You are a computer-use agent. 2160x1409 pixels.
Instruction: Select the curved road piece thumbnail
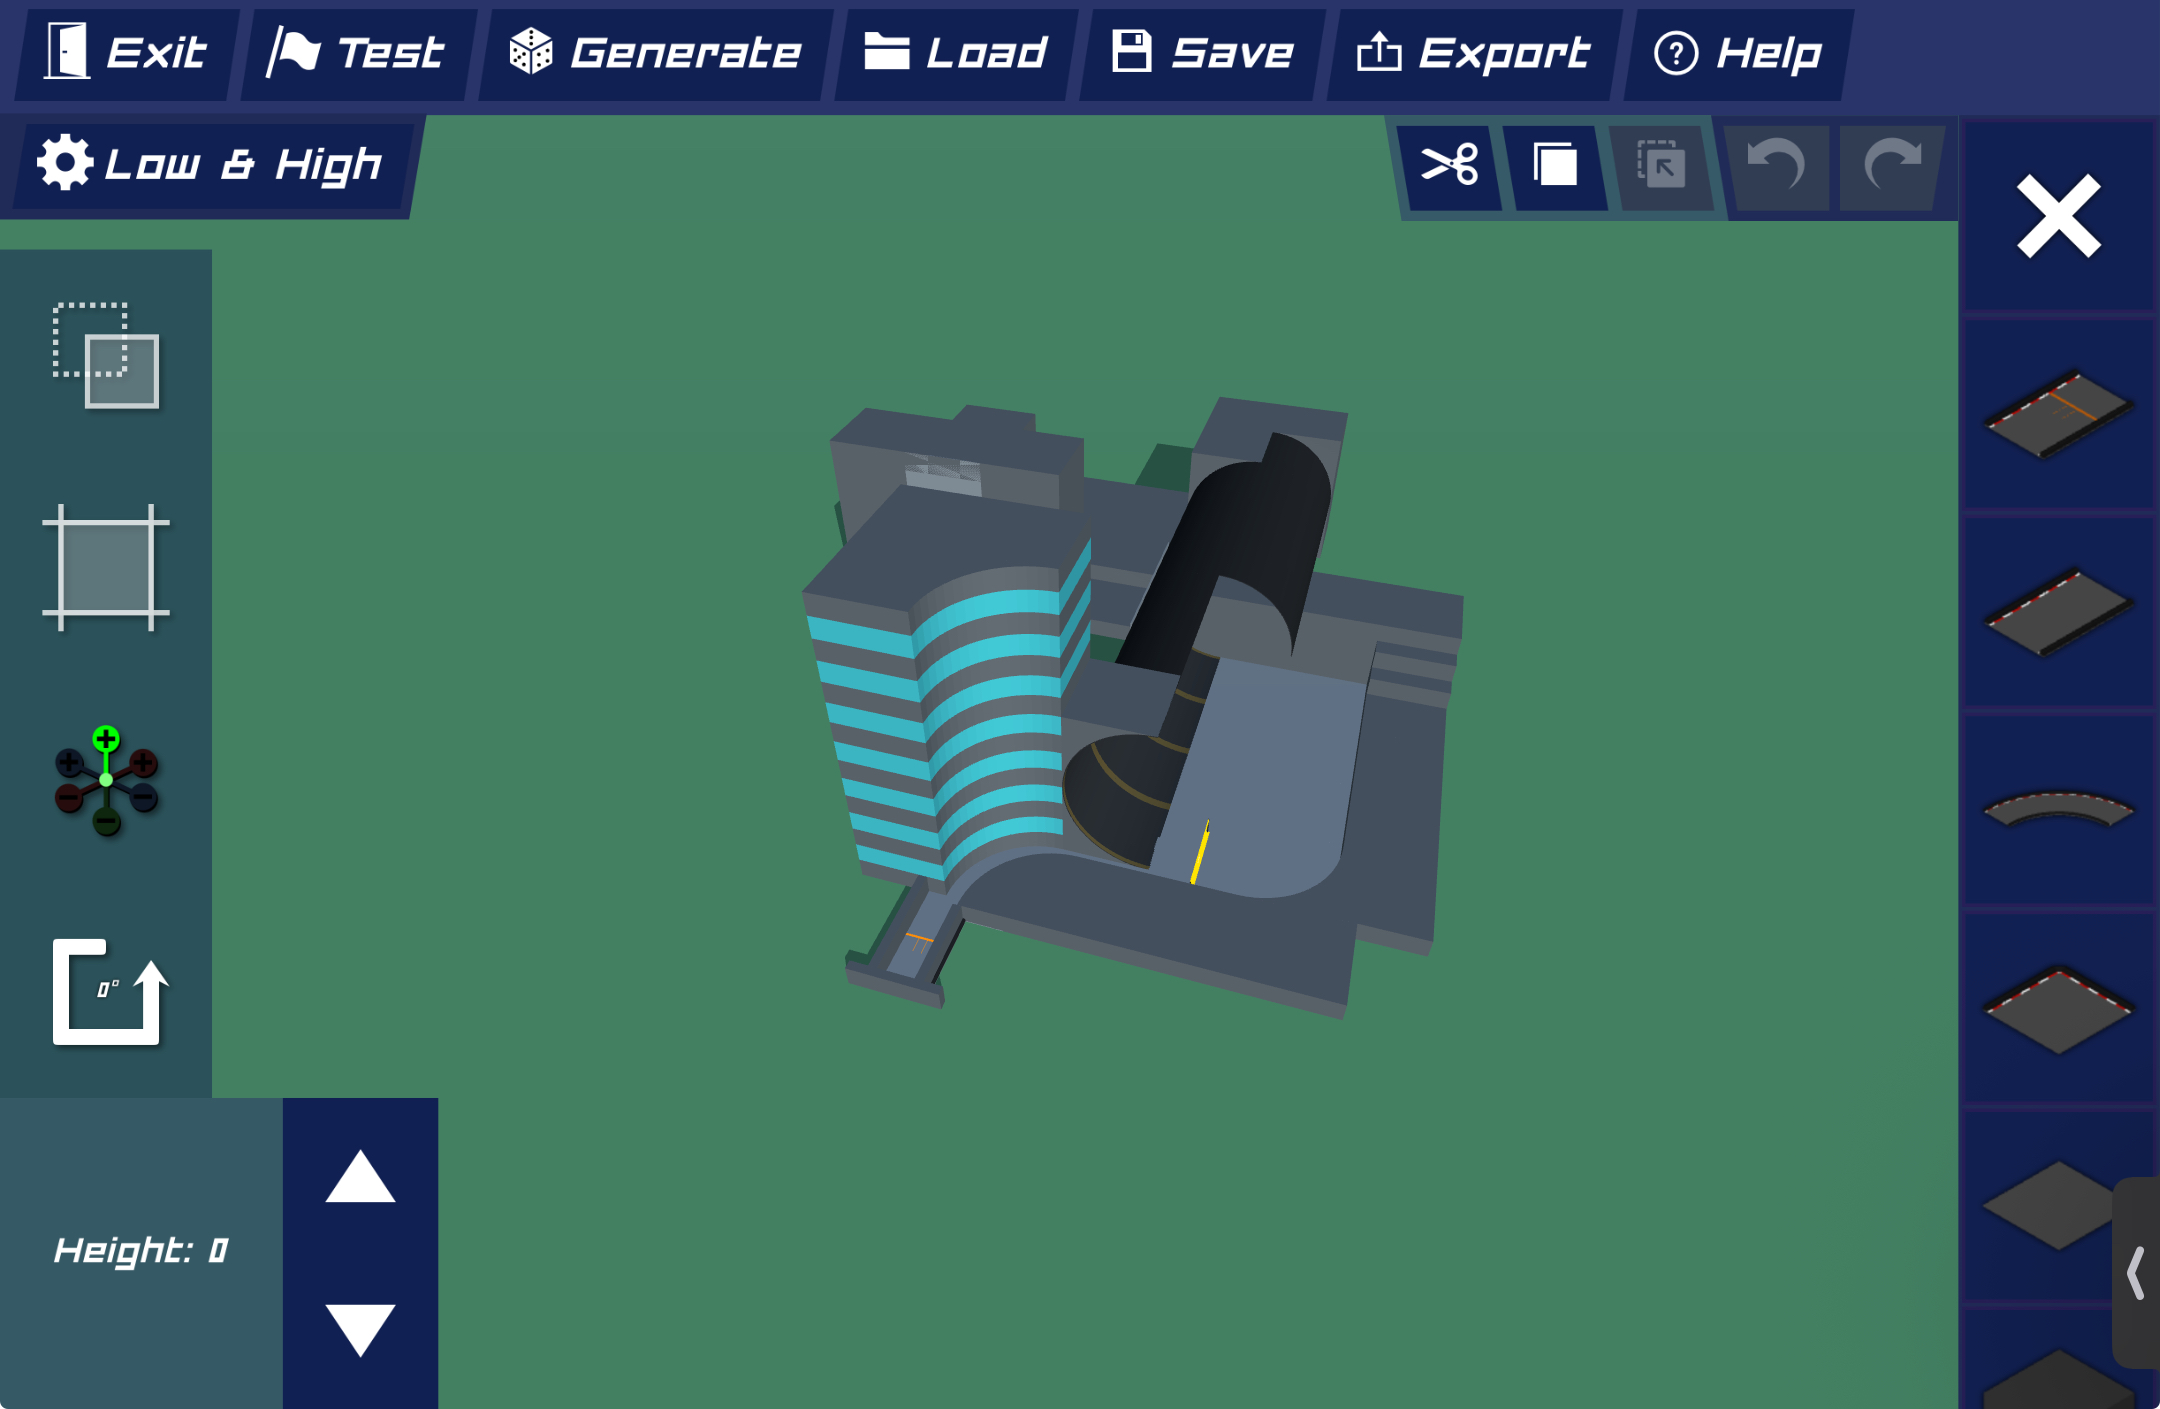coord(2058,810)
